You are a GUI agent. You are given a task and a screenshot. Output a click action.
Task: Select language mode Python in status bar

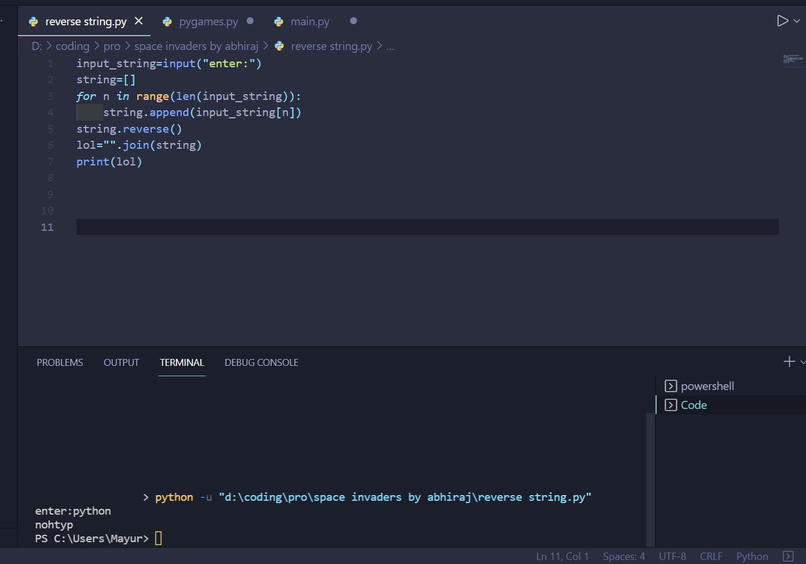[752, 556]
